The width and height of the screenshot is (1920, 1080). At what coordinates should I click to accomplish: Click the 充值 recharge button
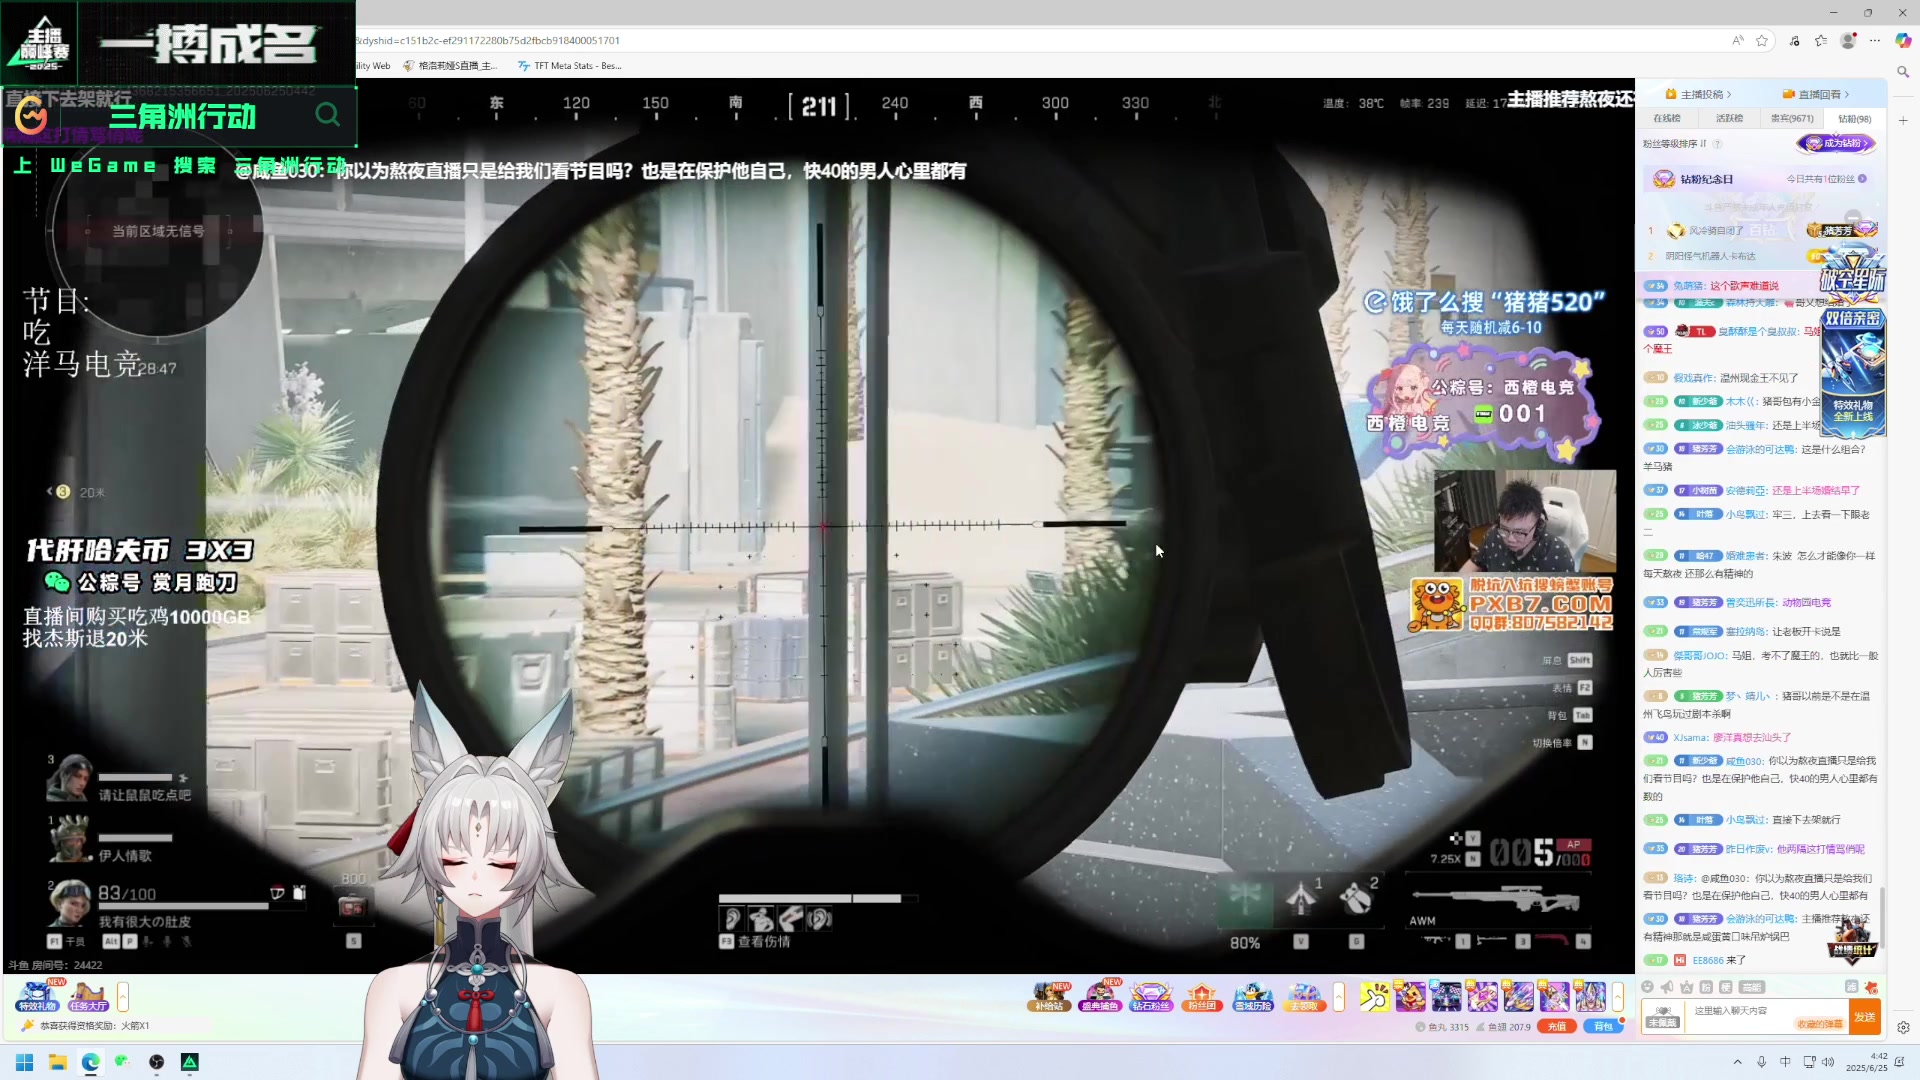pyautogui.click(x=1557, y=1027)
